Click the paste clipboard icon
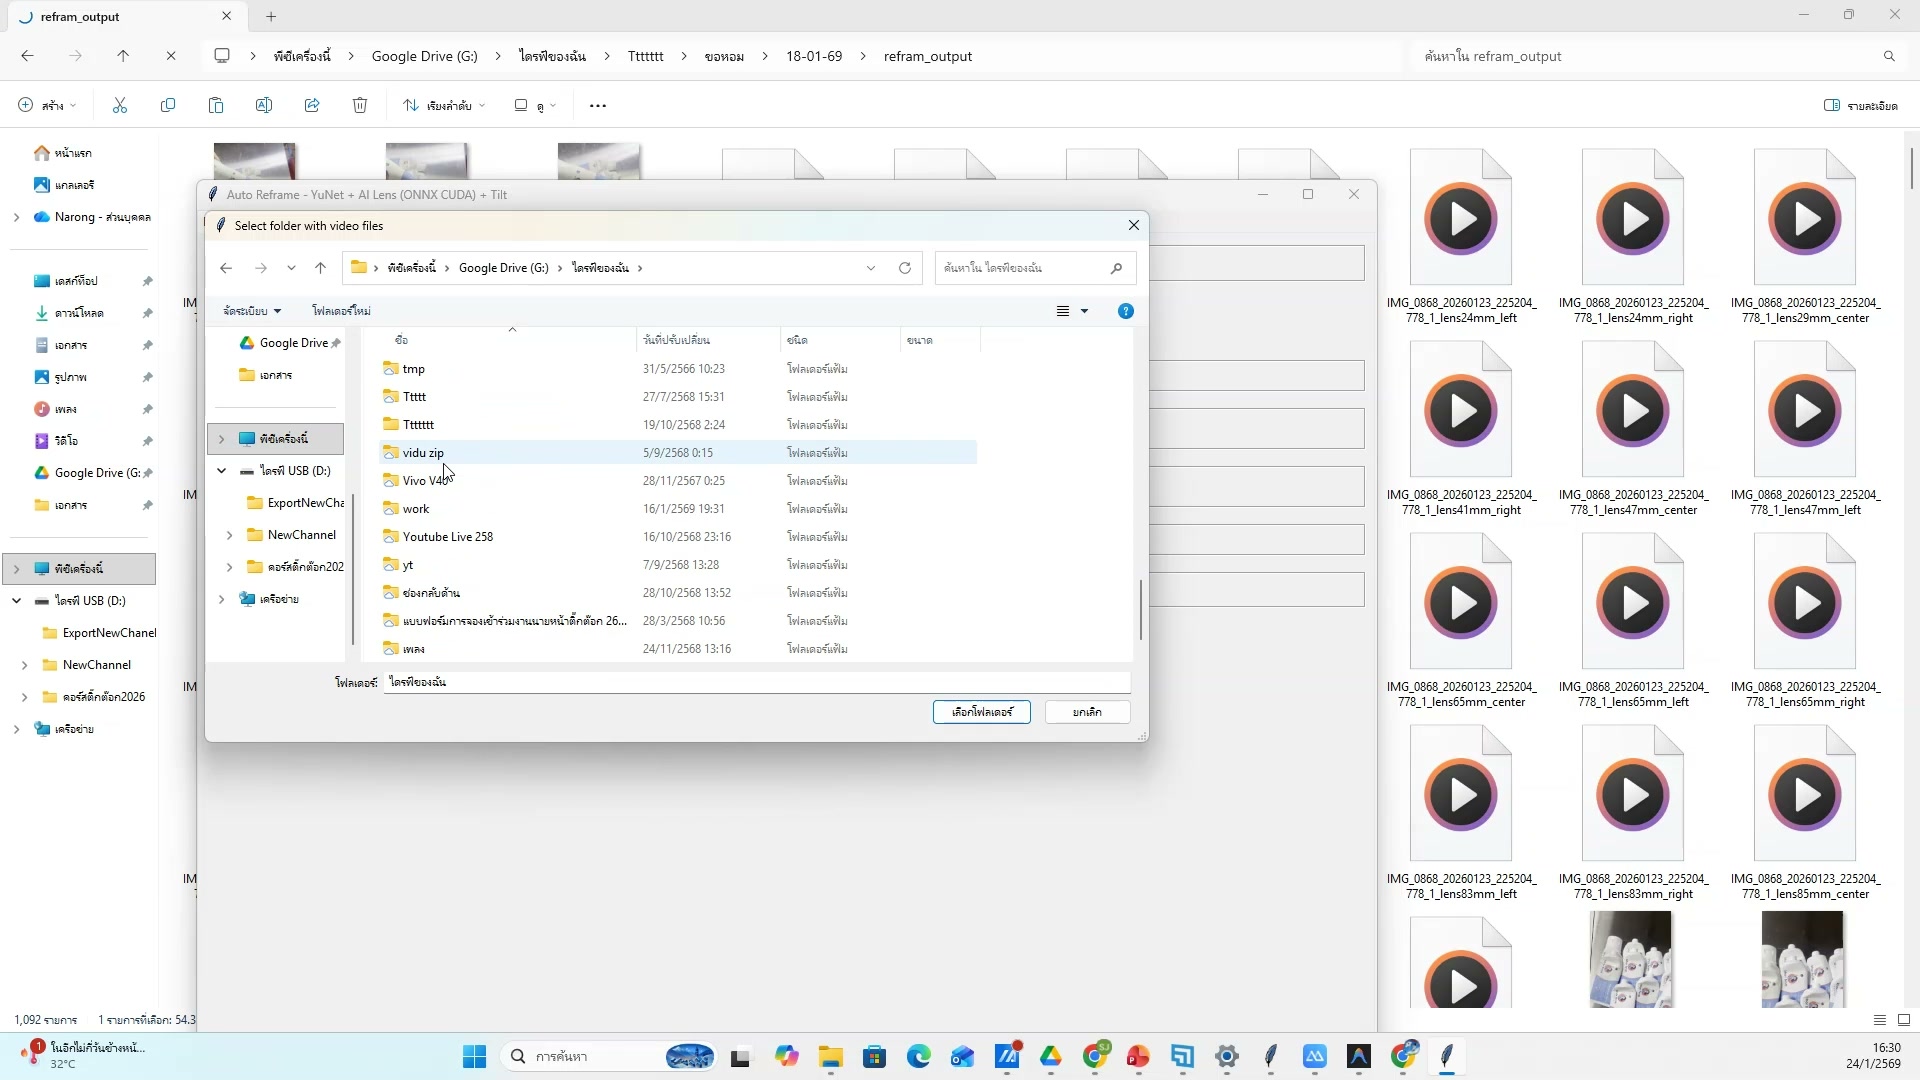 pyautogui.click(x=216, y=105)
